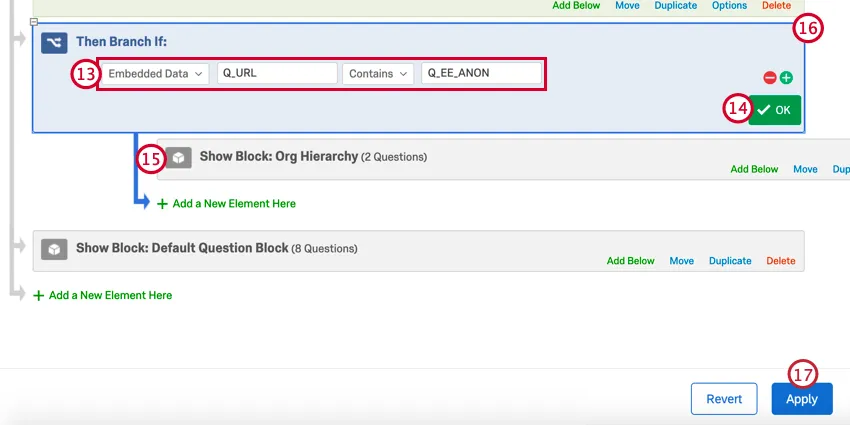
Task: Duplicate the Default Question Block
Action: pyautogui.click(x=730, y=261)
